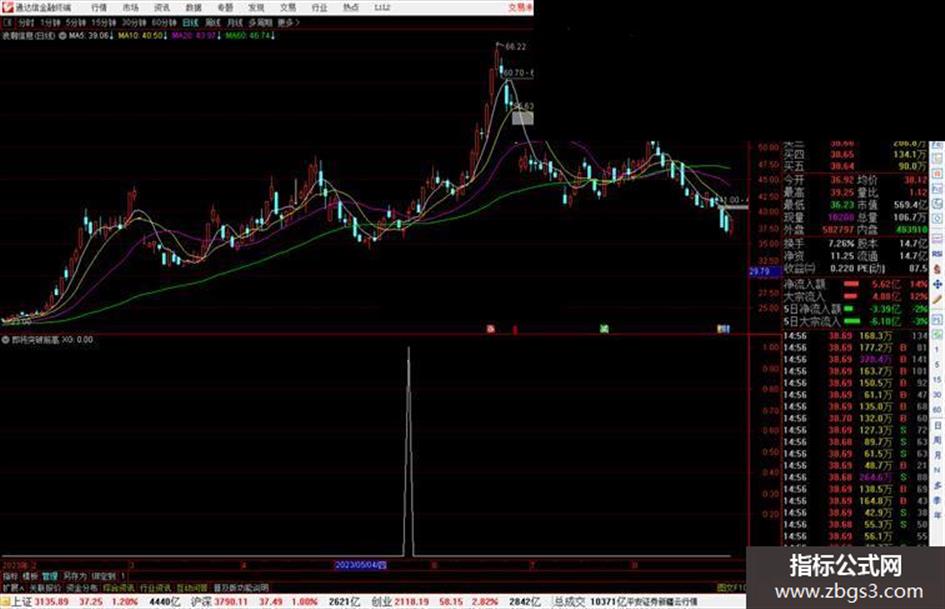Screen dimensions: 945x609
Task: Click the 管理 button
Action: click(x=50, y=576)
